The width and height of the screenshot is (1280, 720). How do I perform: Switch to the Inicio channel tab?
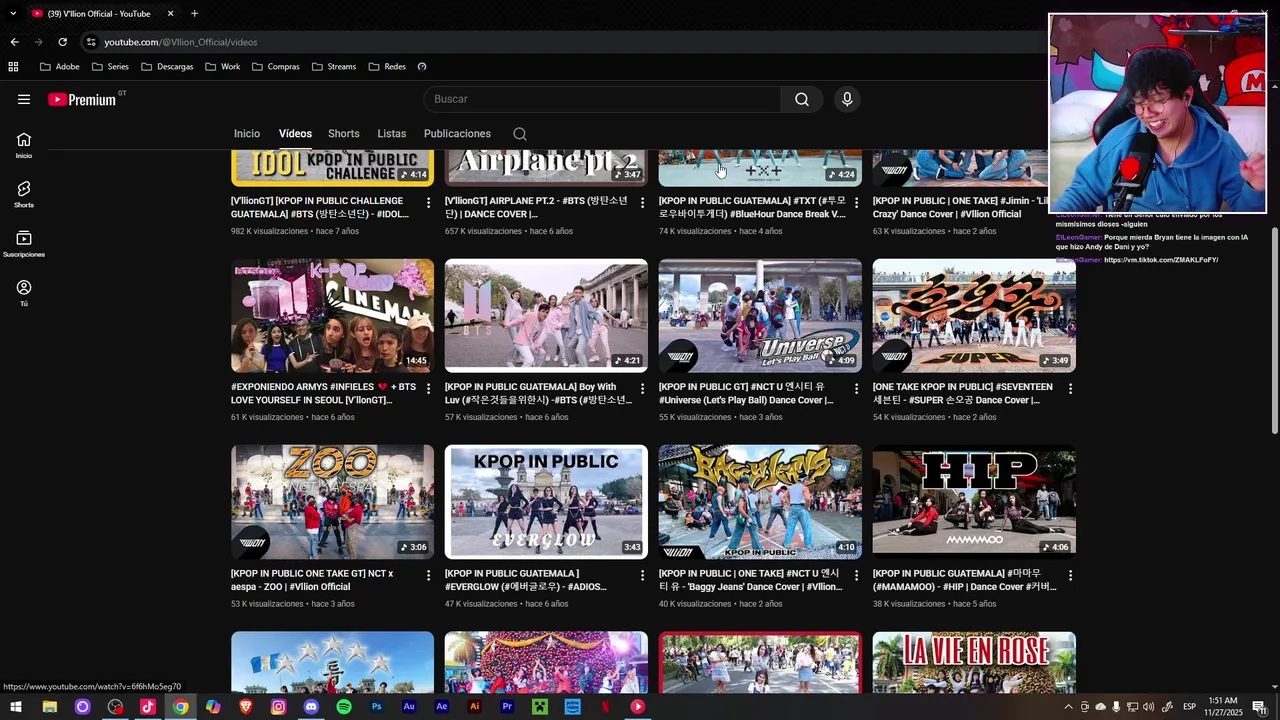[x=247, y=134]
